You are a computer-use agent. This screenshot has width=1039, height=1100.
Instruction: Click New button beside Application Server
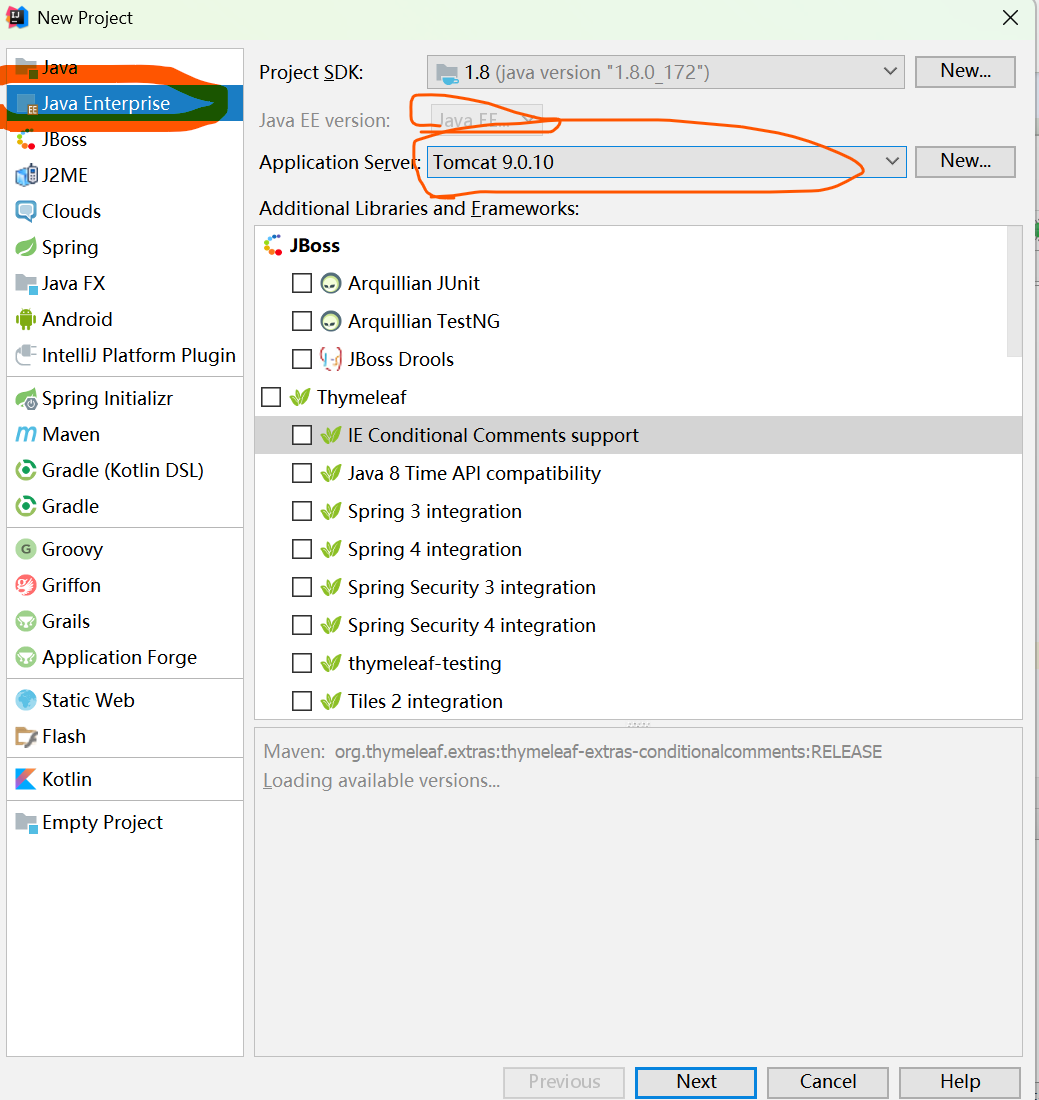[965, 161]
